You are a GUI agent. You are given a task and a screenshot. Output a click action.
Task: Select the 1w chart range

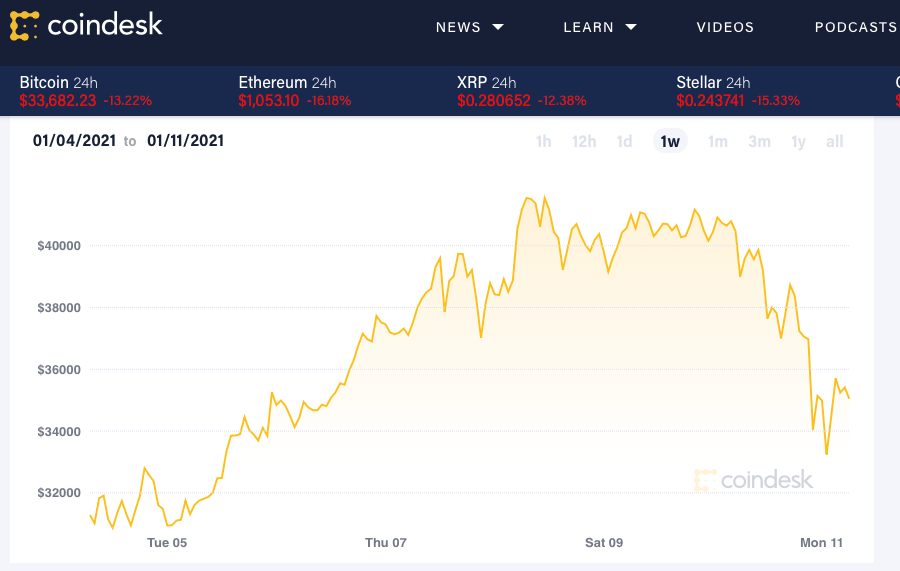click(x=670, y=141)
